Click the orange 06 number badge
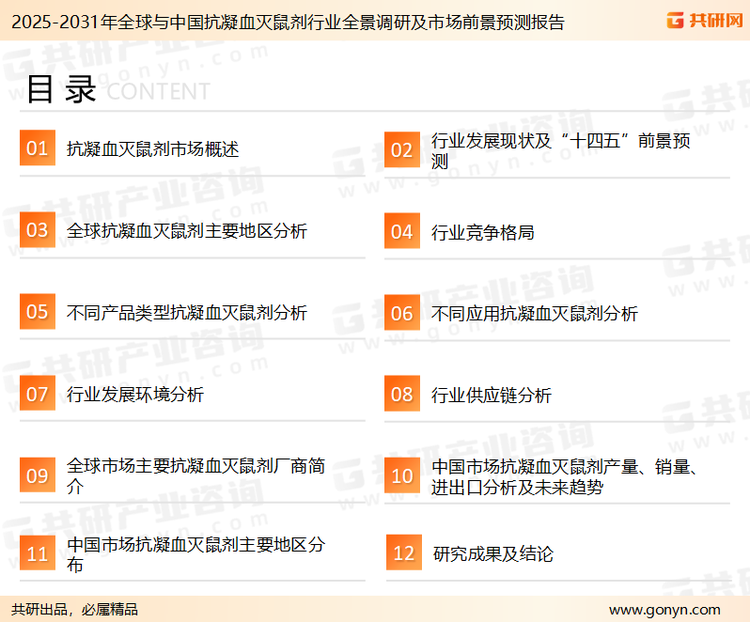This screenshot has width=750, height=622. (402, 313)
